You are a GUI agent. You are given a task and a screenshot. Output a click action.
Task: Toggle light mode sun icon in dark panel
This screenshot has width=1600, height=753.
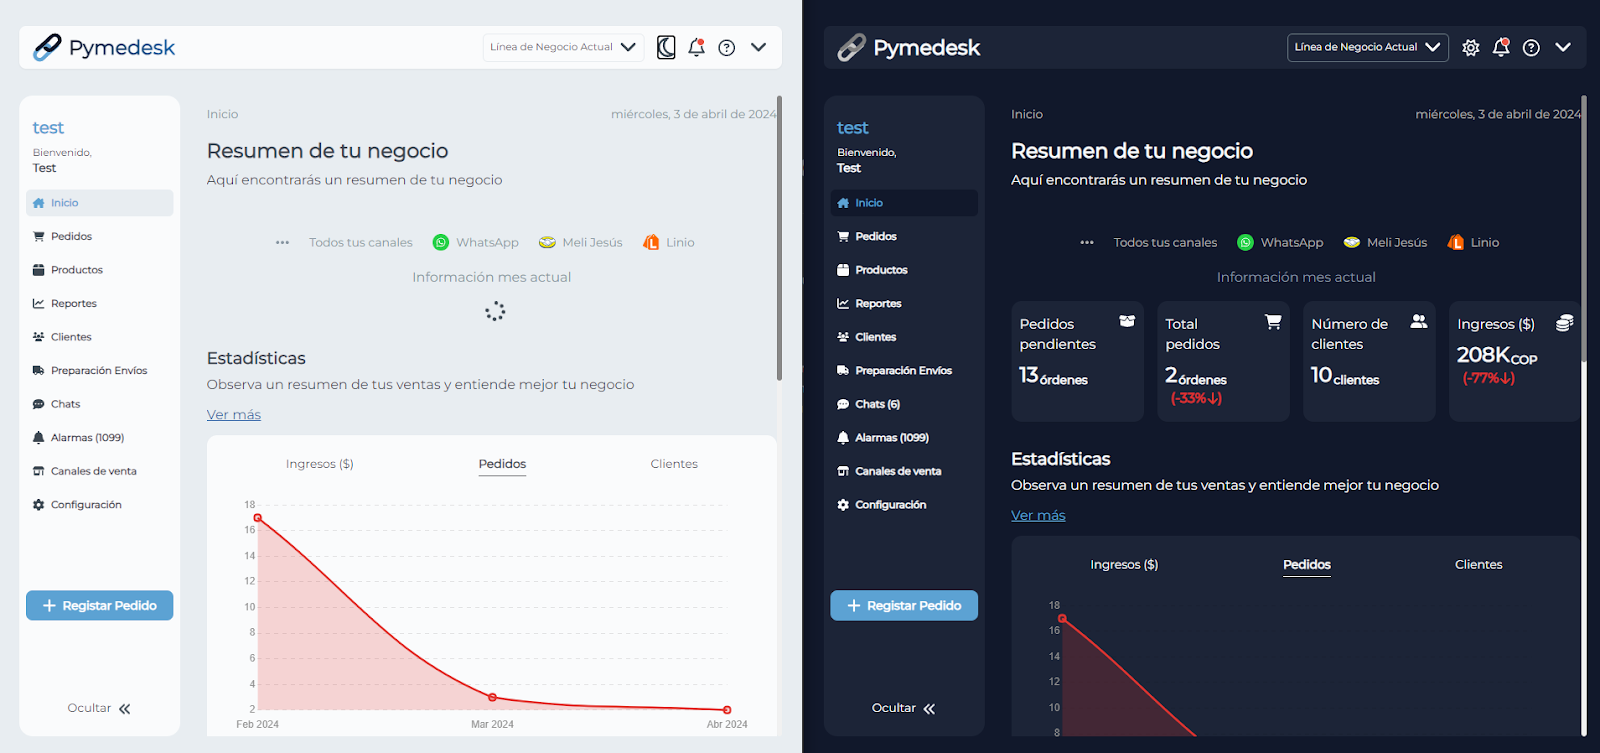click(1470, 47)
